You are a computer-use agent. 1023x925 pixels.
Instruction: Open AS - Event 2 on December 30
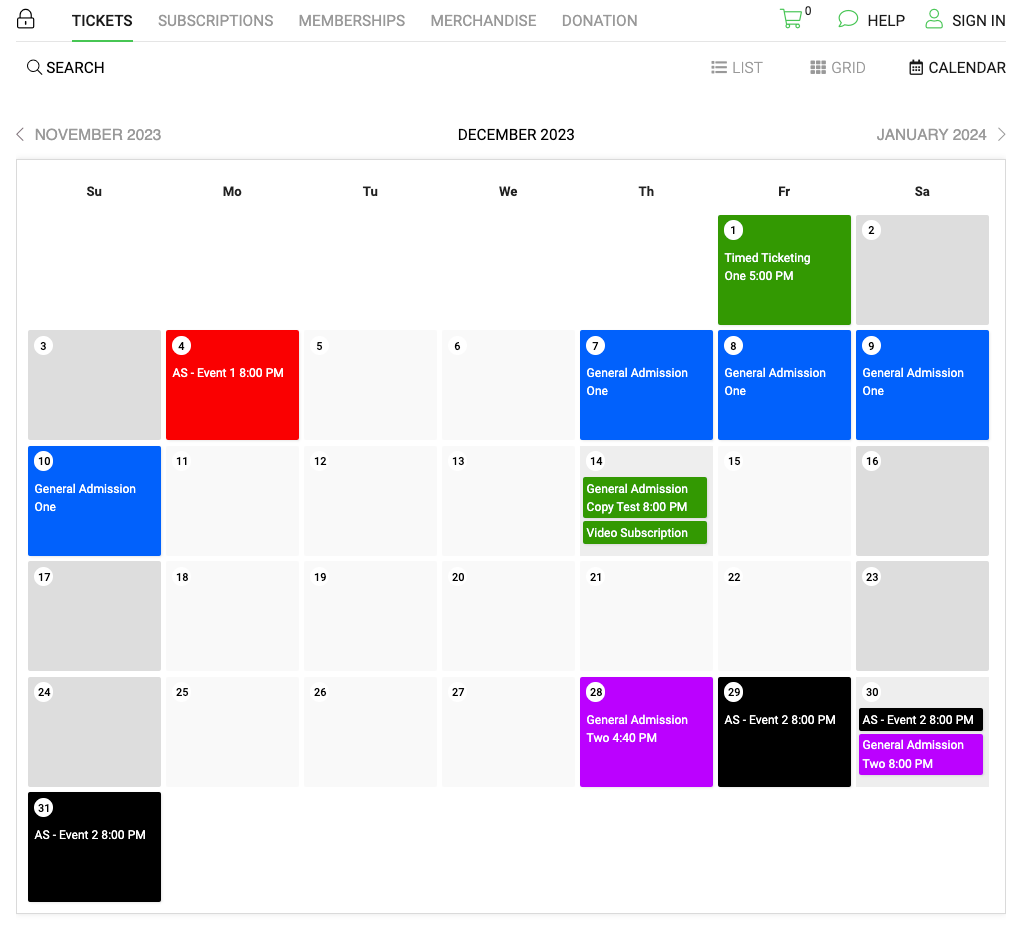tap(921, 720)
